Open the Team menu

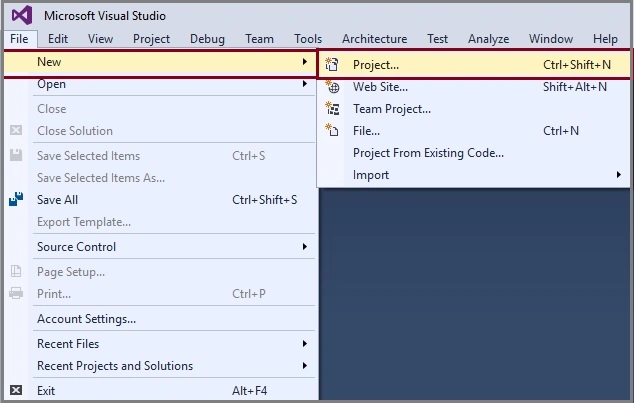coord(259,39)
